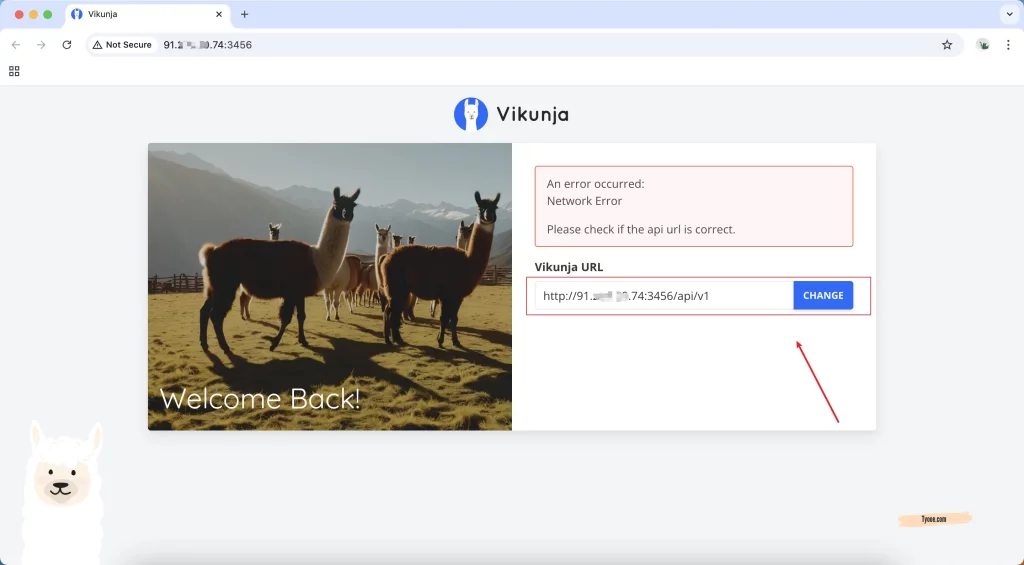1024x565 pixels.
Task: Click the Network Error message text
Action: 584,201
